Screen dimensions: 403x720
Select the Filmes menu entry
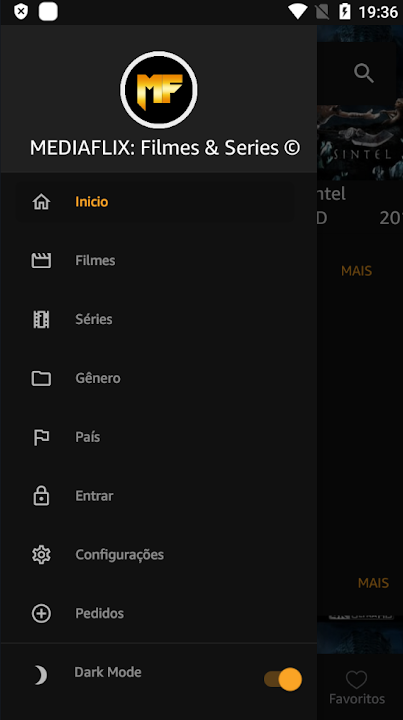pyautogui.click(x=158, y=260)
